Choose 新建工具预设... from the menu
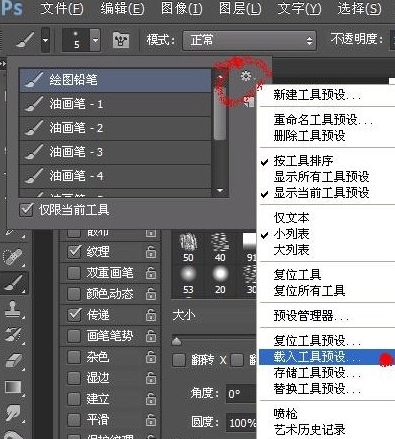The width and height of the screenshot is (395, 439). coord(317,95)
